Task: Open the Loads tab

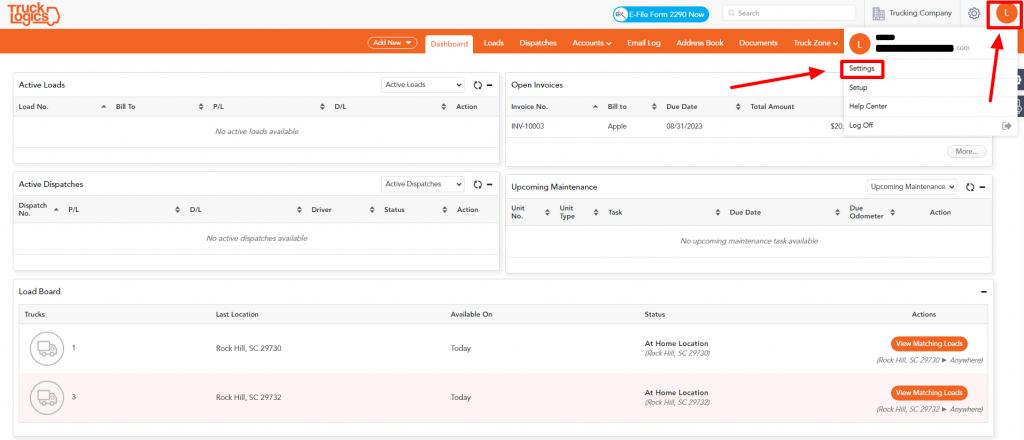Action: (x=494, y=43)
